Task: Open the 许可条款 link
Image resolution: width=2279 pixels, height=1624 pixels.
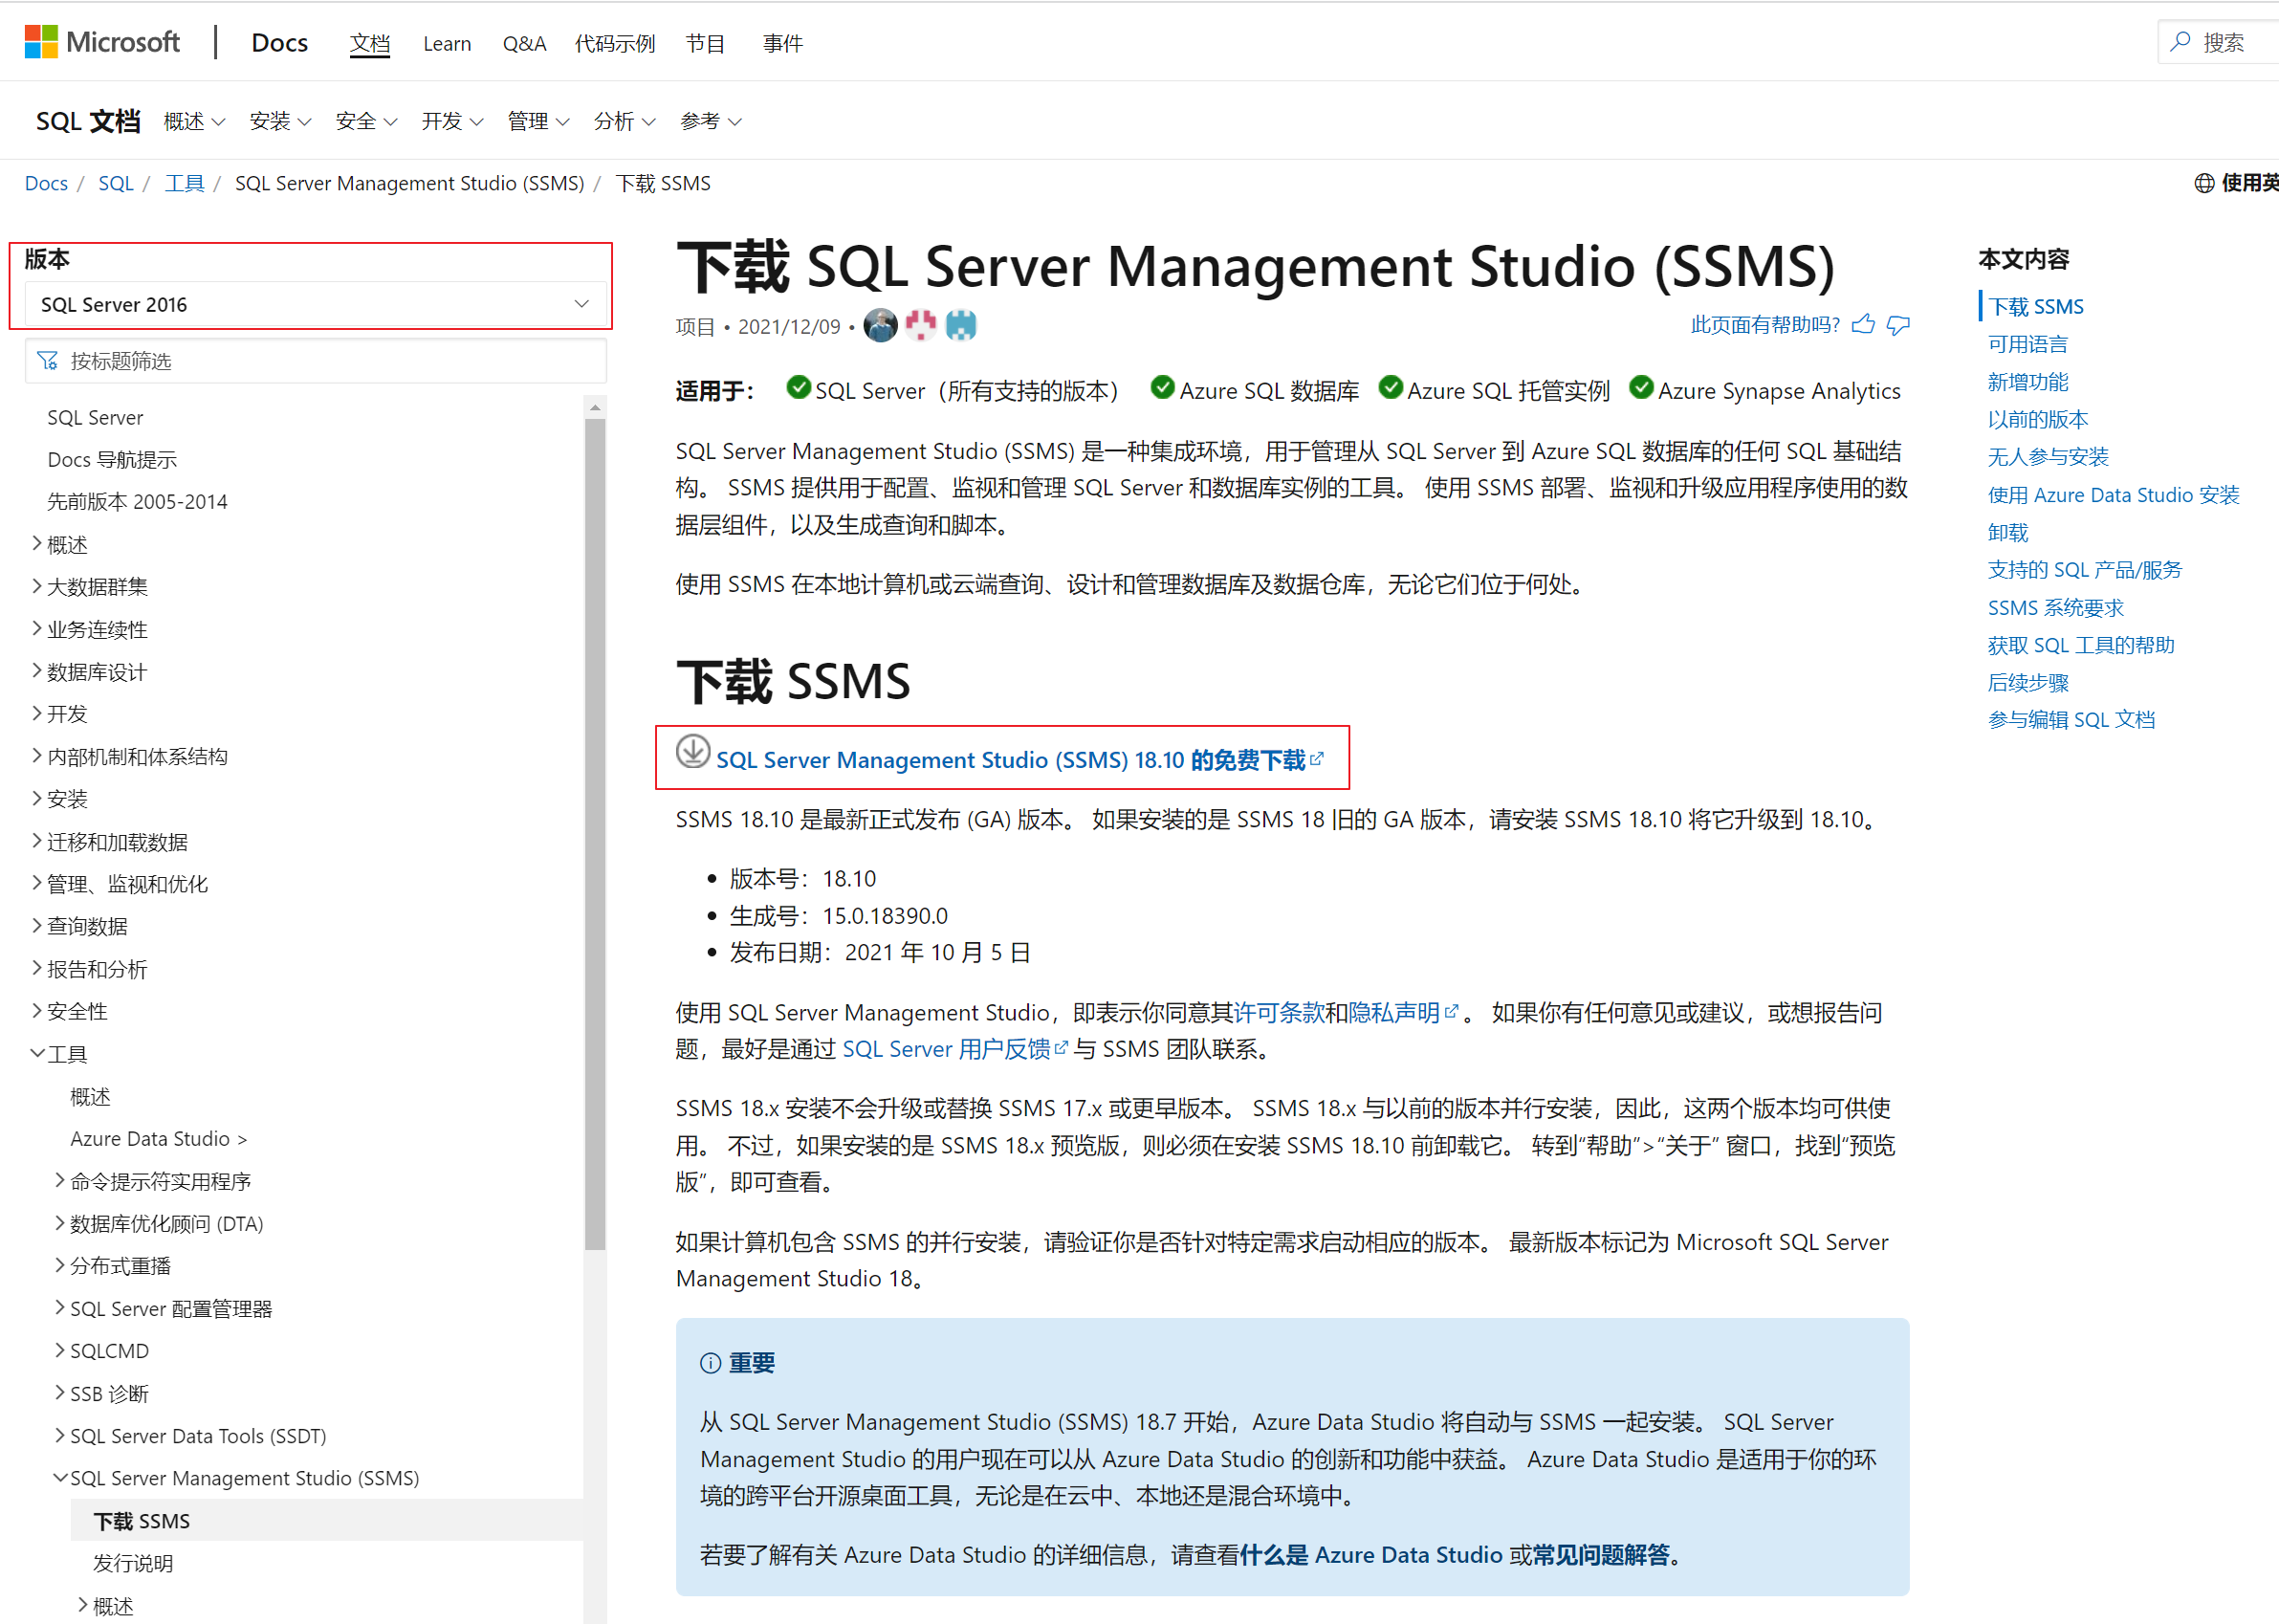Action: click(1279, 1013)
